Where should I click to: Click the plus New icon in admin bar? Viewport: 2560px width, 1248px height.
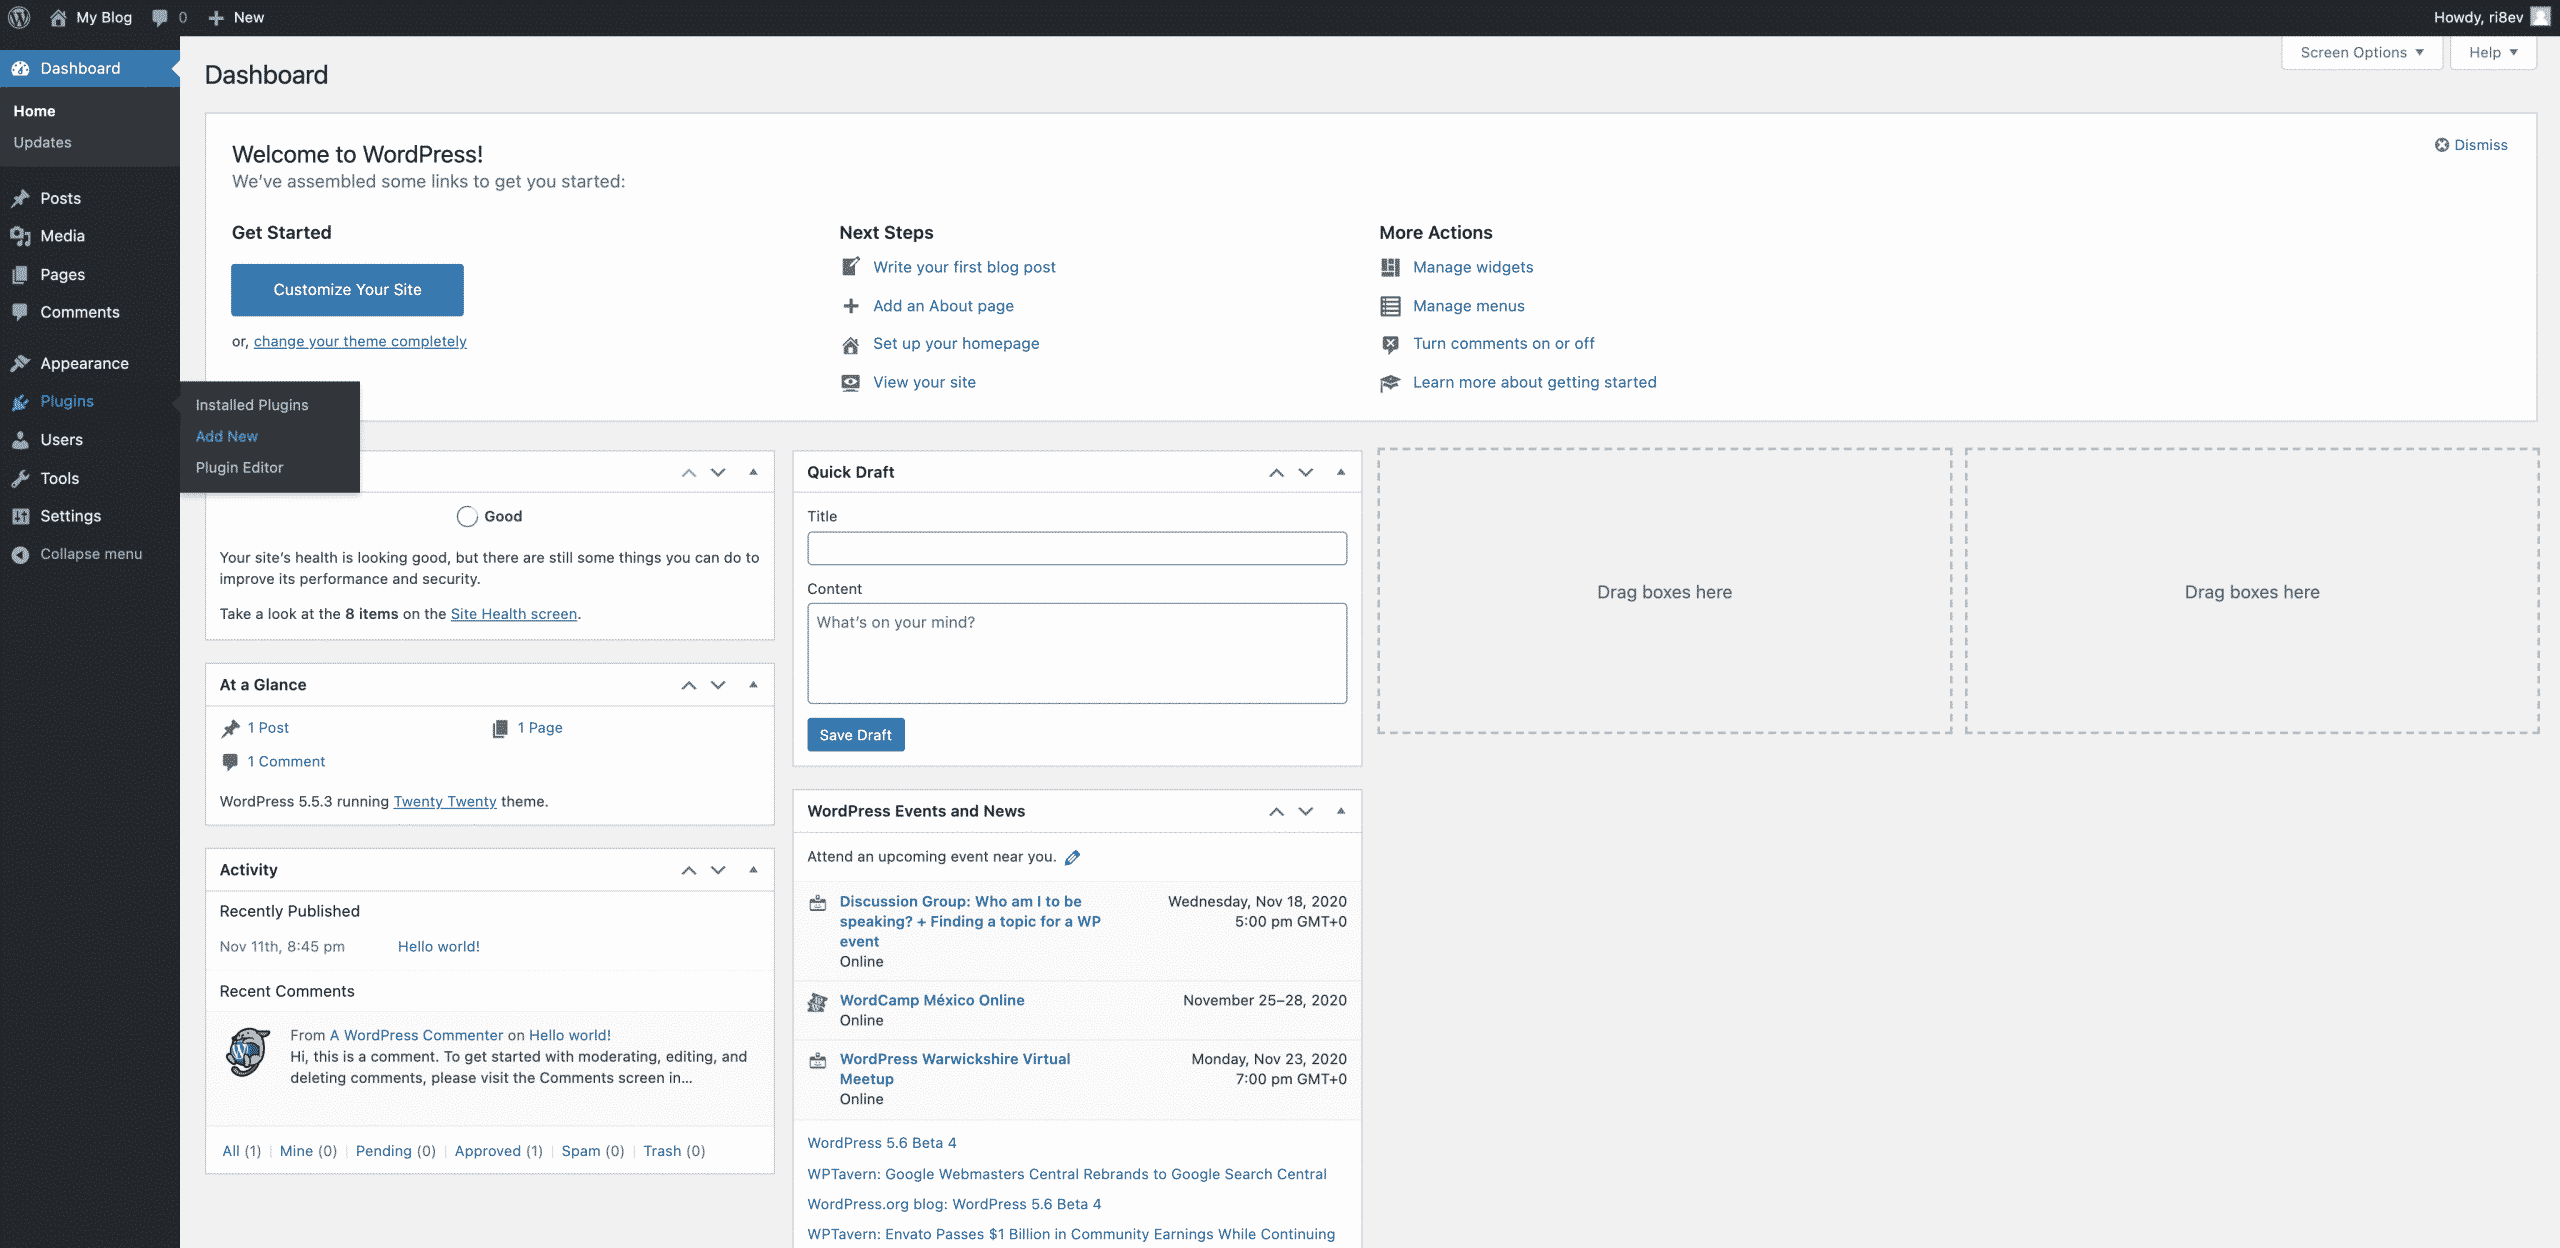tap(216, 17)
